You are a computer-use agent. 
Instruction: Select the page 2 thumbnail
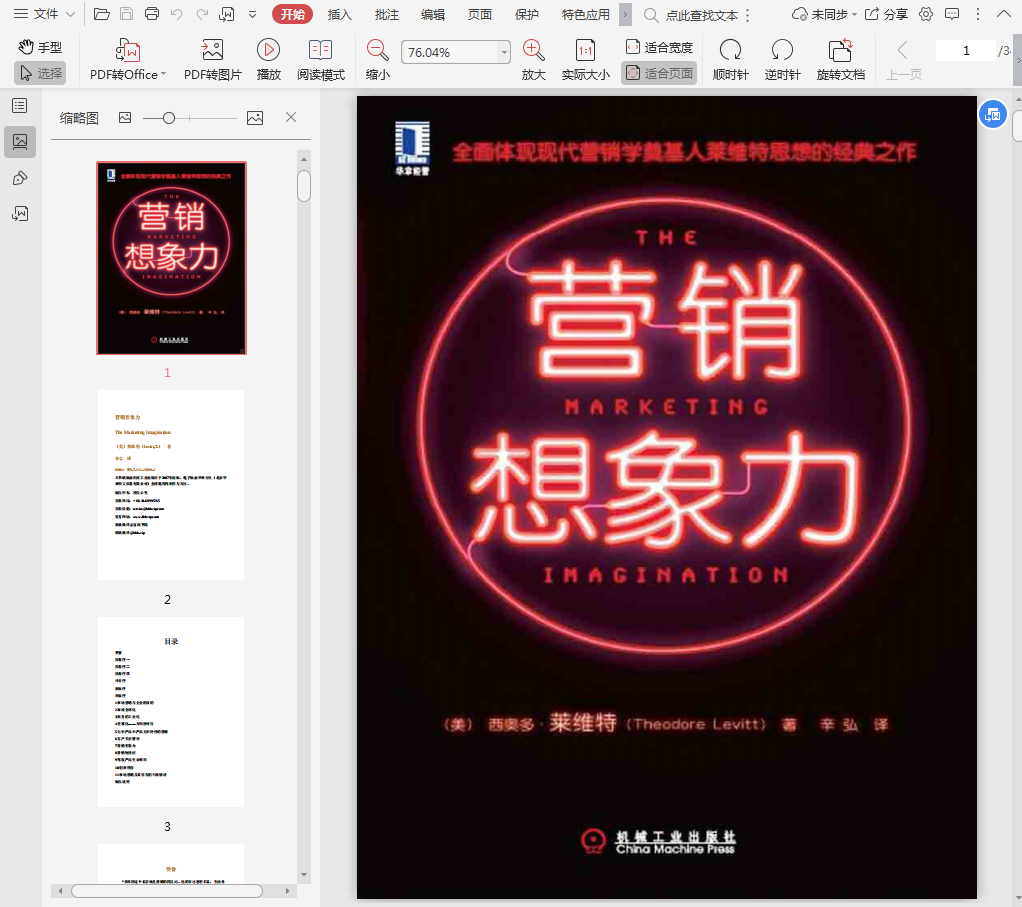pyautogui.click(x=170, y=485)
